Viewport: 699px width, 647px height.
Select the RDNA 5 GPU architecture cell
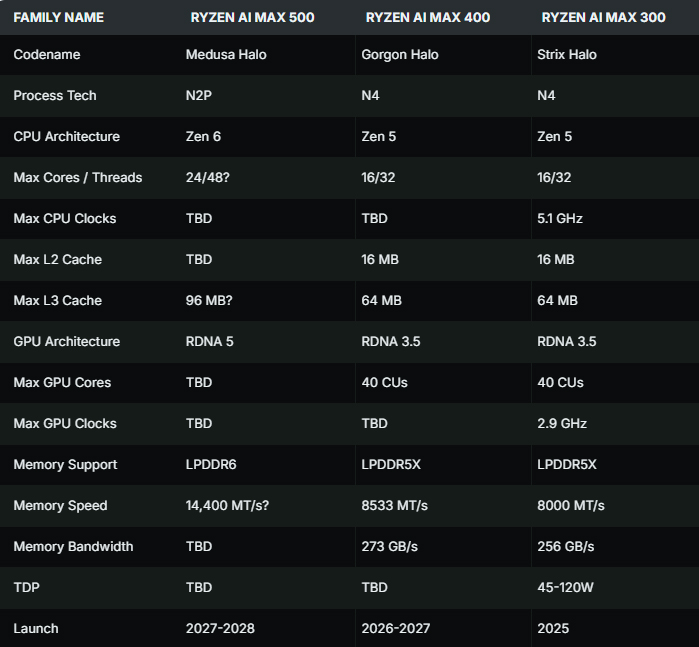(209, 341)
